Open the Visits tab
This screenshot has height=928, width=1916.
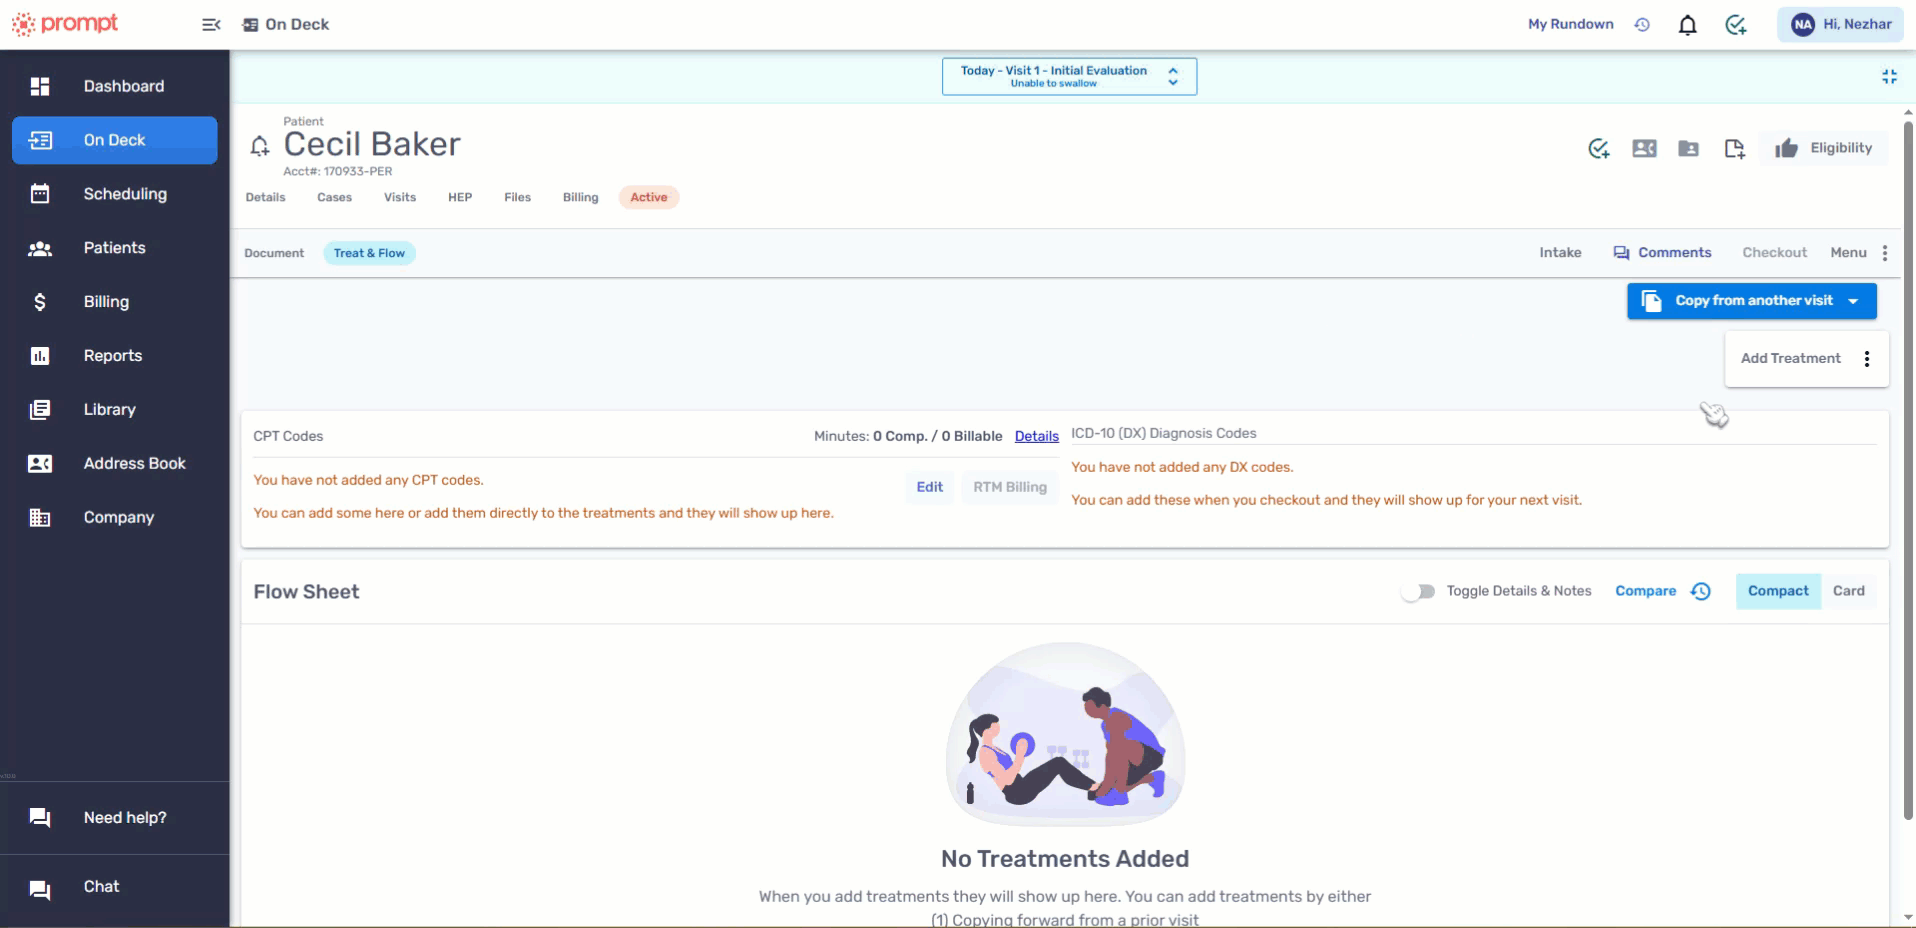point(400,197)
